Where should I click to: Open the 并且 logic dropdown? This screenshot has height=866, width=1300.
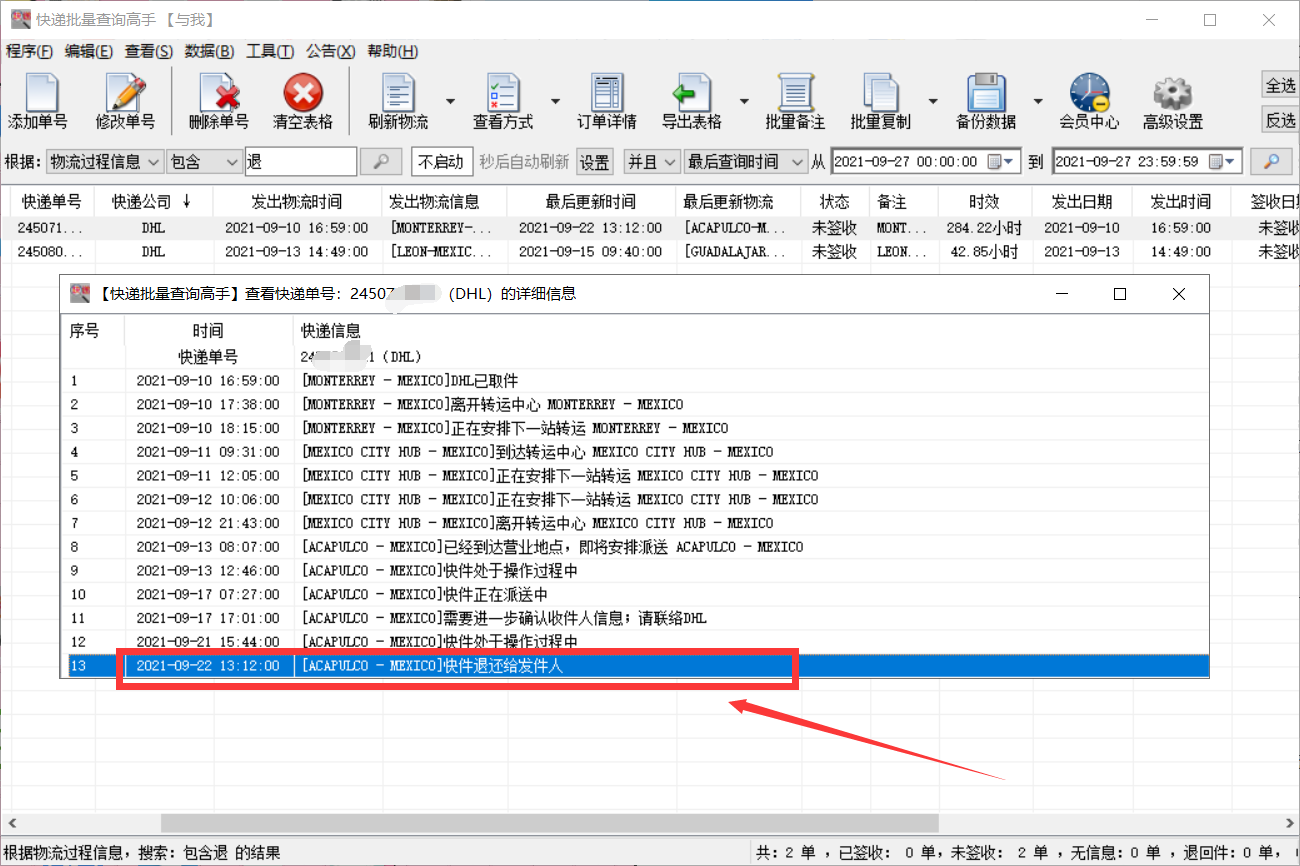(x=652, y=161)
